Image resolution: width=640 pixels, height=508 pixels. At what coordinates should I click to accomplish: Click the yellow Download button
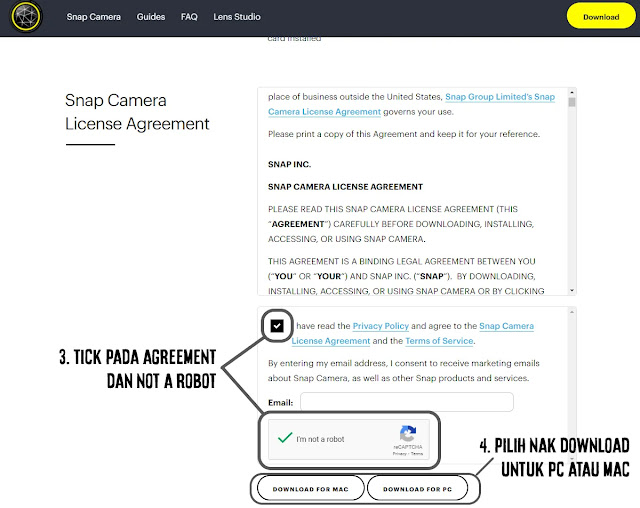(601, 17)
